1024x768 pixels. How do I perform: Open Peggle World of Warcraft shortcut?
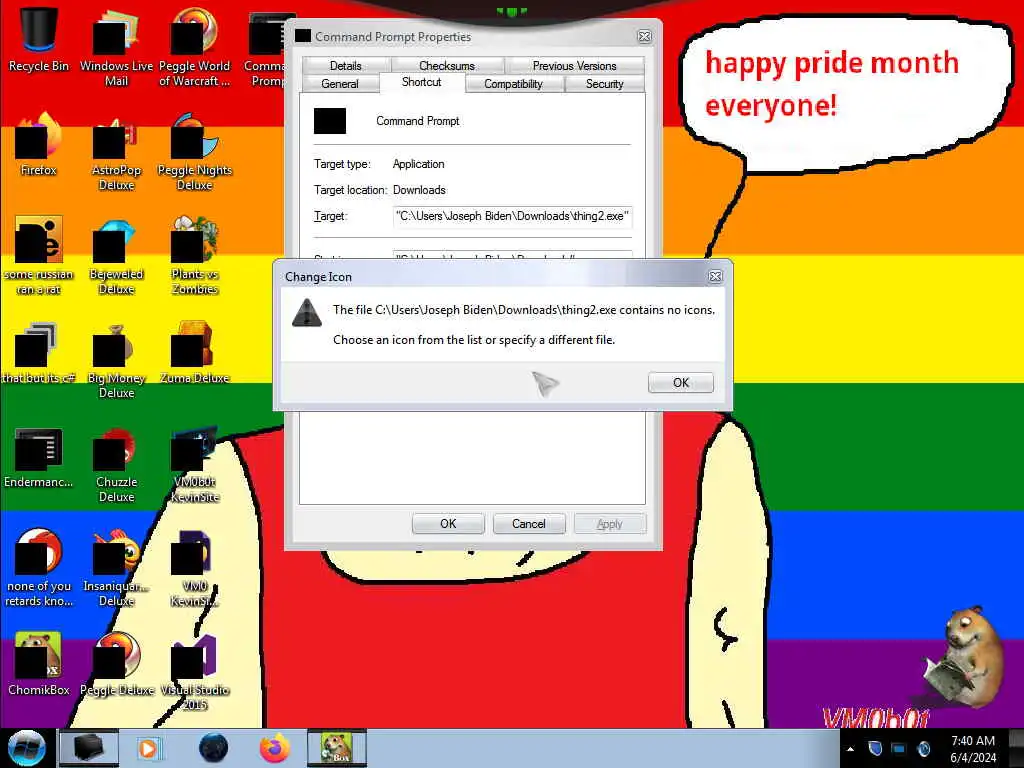click(x=195, y=47)
